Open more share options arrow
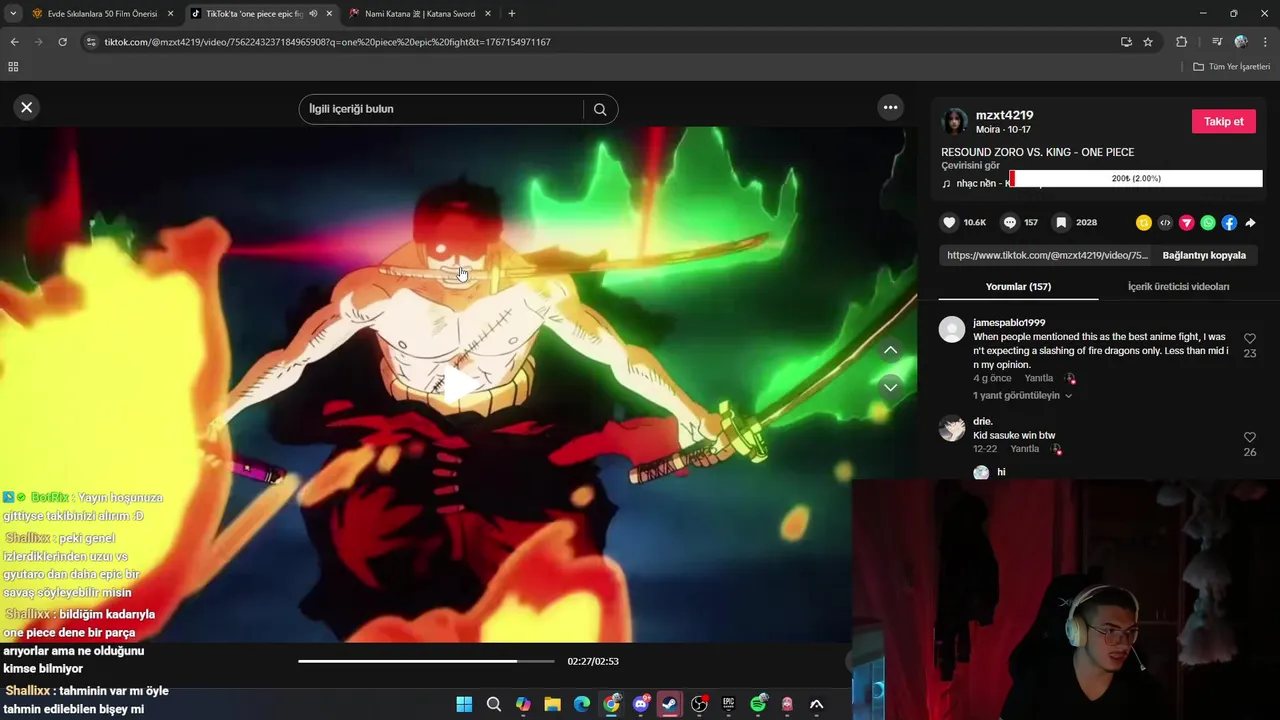1280x720 pixels. point(1250,222)
